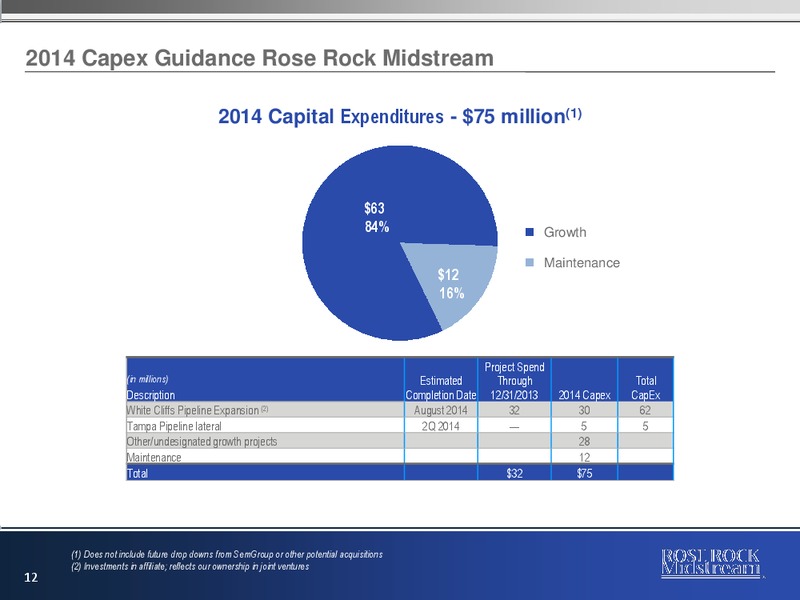Click footnote (2) about investments in affiliate
The height and width of the screenshot is (600, 800).
(x=190, y=566)
